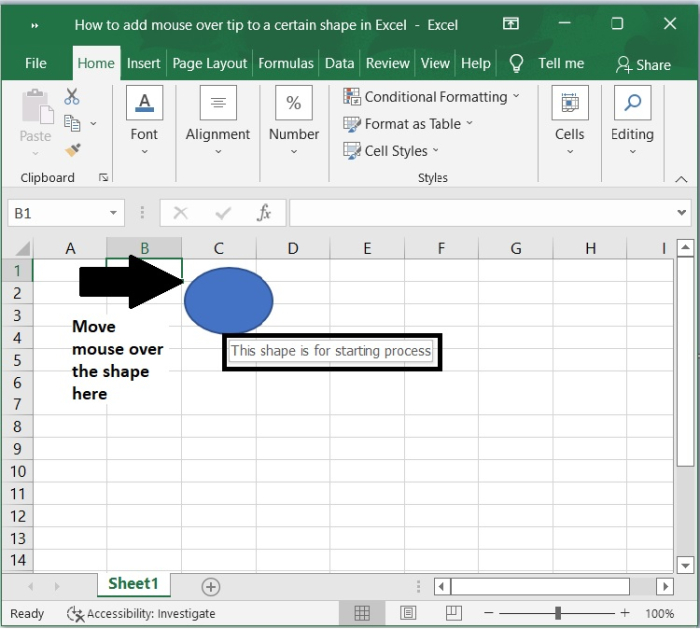Viewport: 700px width, 629px height.
Task: Switch to the Review tab
Action: click(x=388, y=63)
